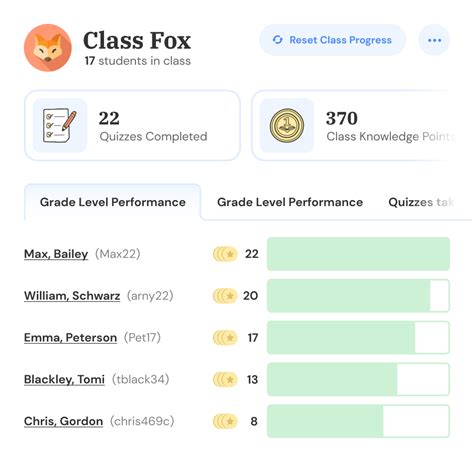Click the 22 Quizzes Completed card
474x462 pixels.
(x=132, y=126)
